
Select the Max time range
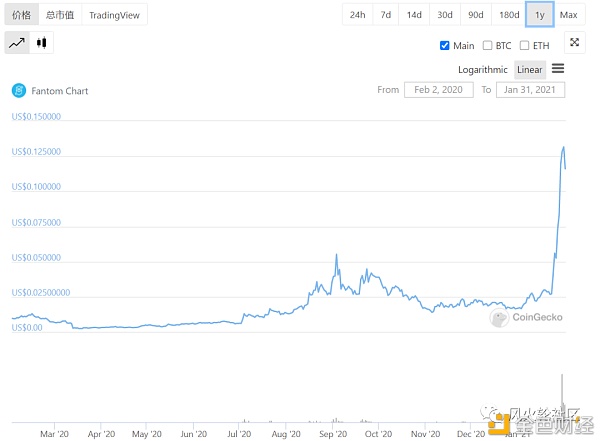[x=569, y=15]
